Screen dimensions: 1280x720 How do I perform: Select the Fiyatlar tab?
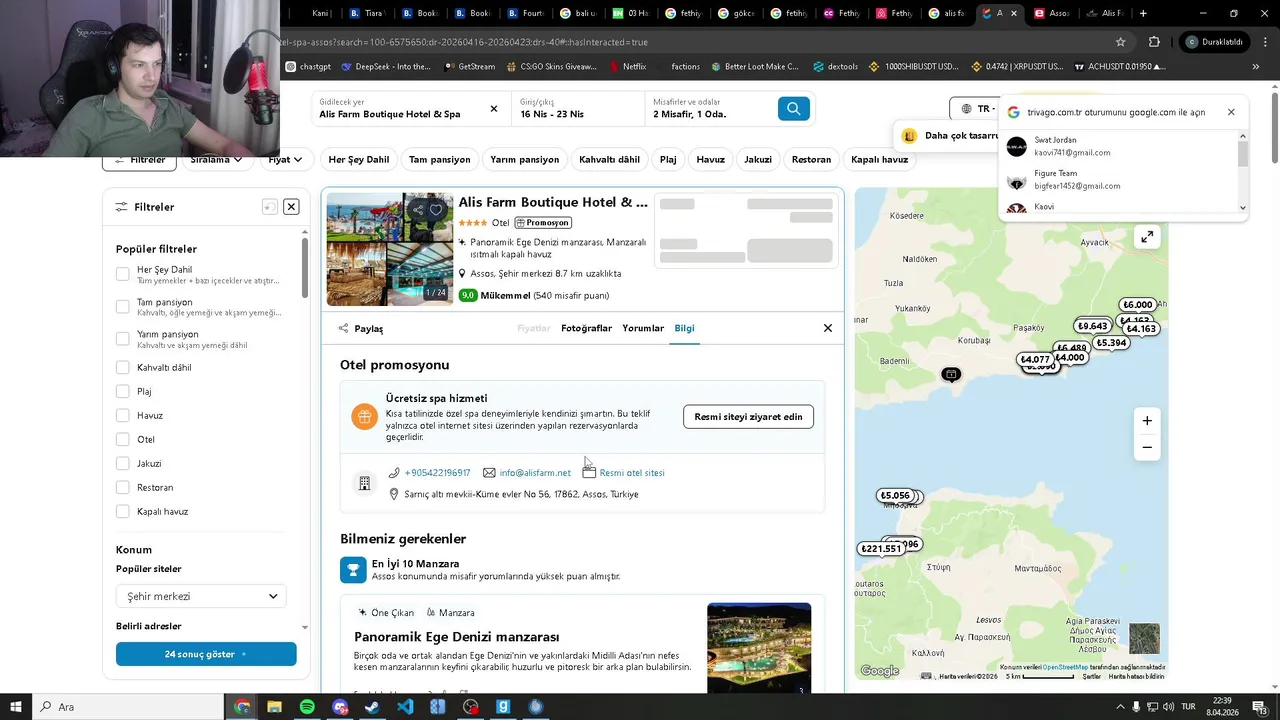click(x=534, y=328)
